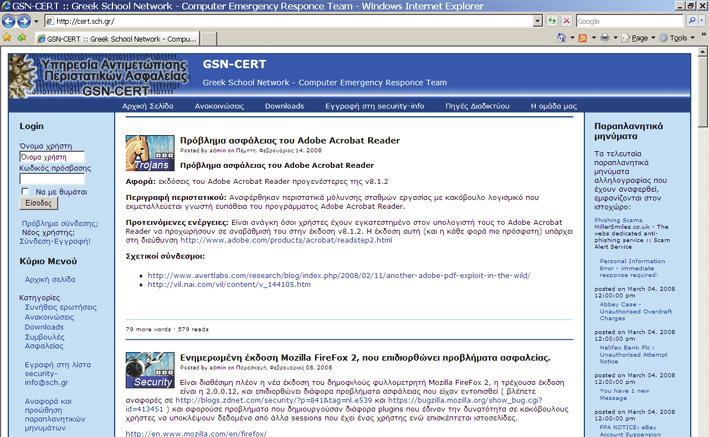Expand the Print dropdown arrow
Screen dimensions: 709x437
tap(615, 38)
